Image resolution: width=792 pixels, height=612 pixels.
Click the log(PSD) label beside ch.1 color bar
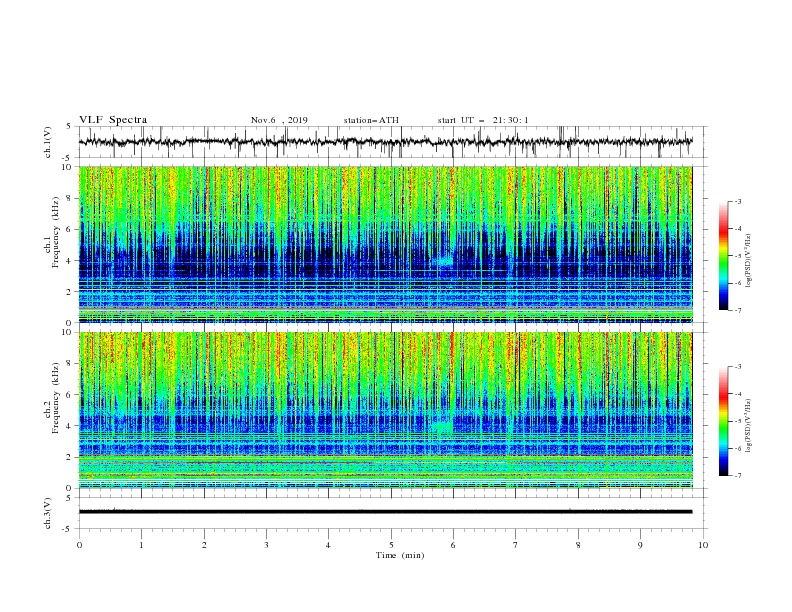(x=749, y=261)
